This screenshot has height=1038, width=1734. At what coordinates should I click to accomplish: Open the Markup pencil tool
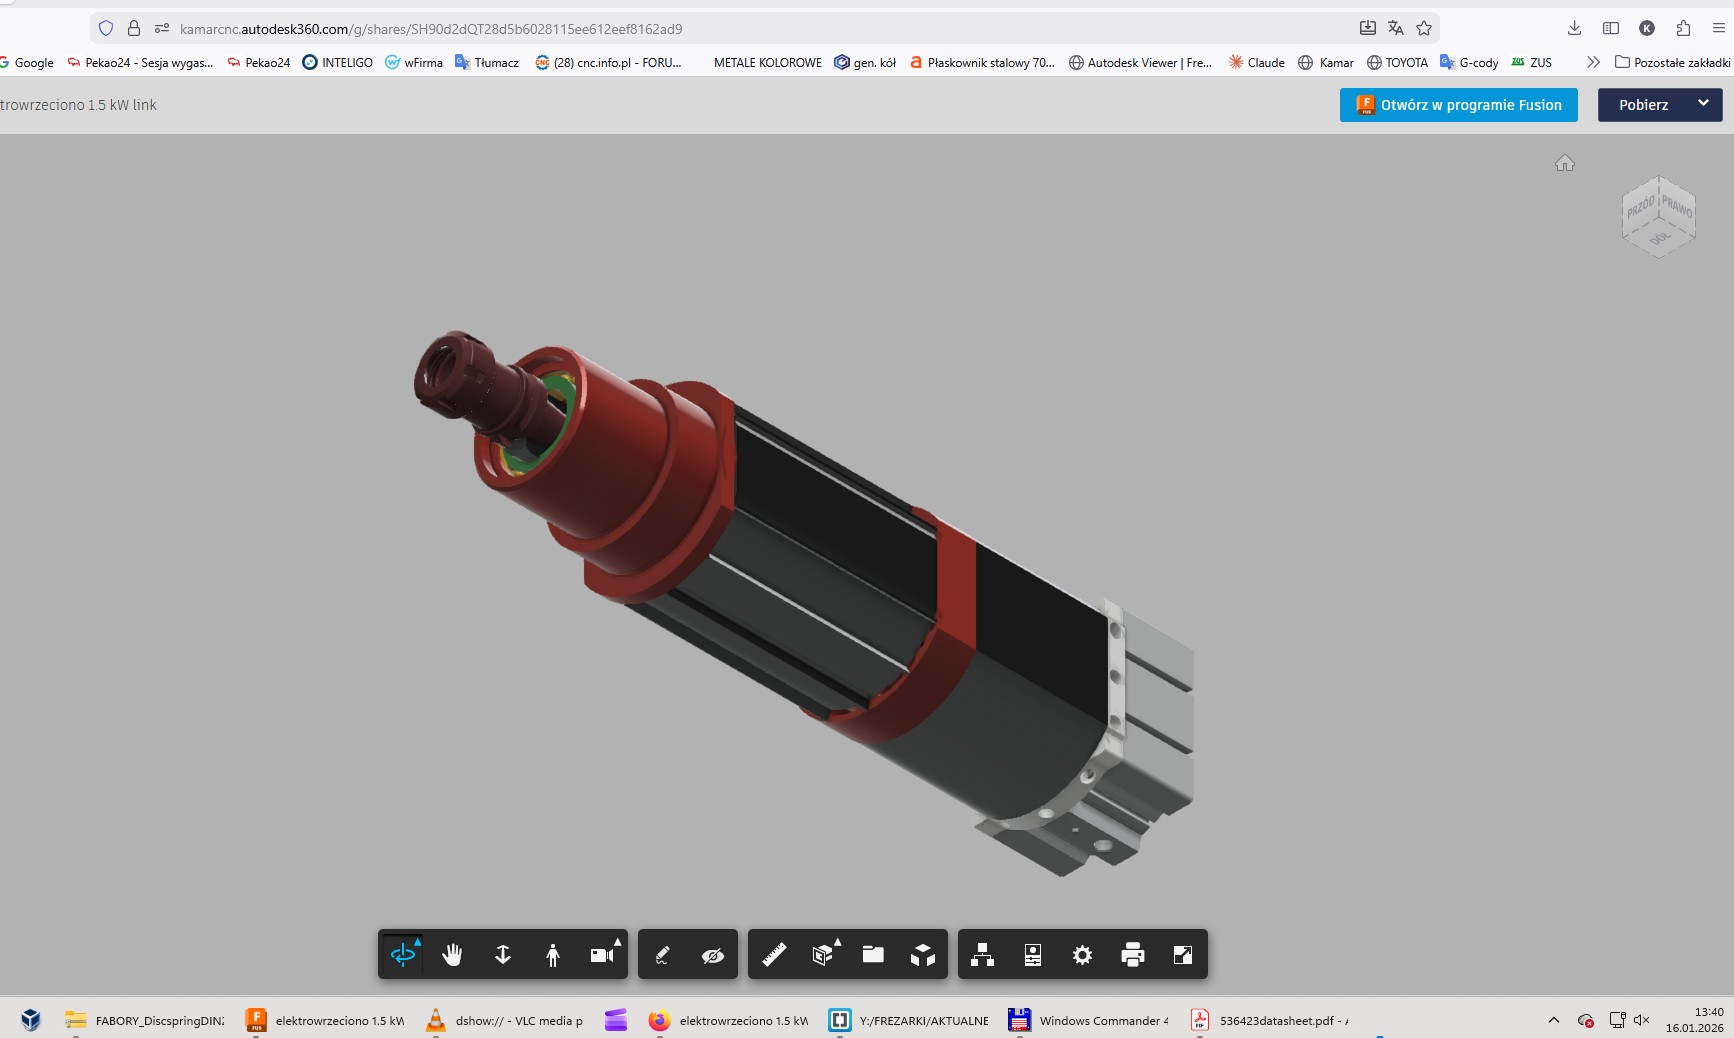click(x=662, y=955)
